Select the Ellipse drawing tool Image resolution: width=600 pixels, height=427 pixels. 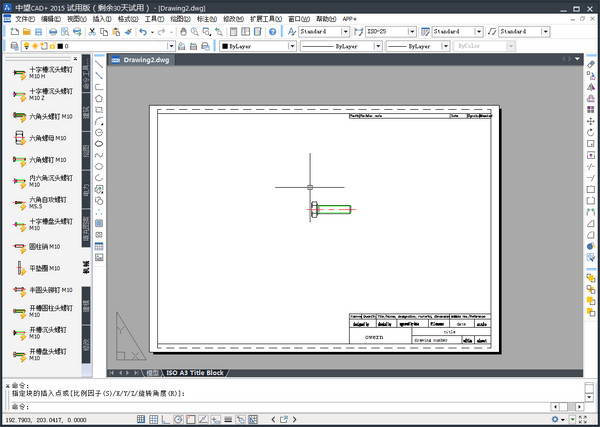[99, 166]
